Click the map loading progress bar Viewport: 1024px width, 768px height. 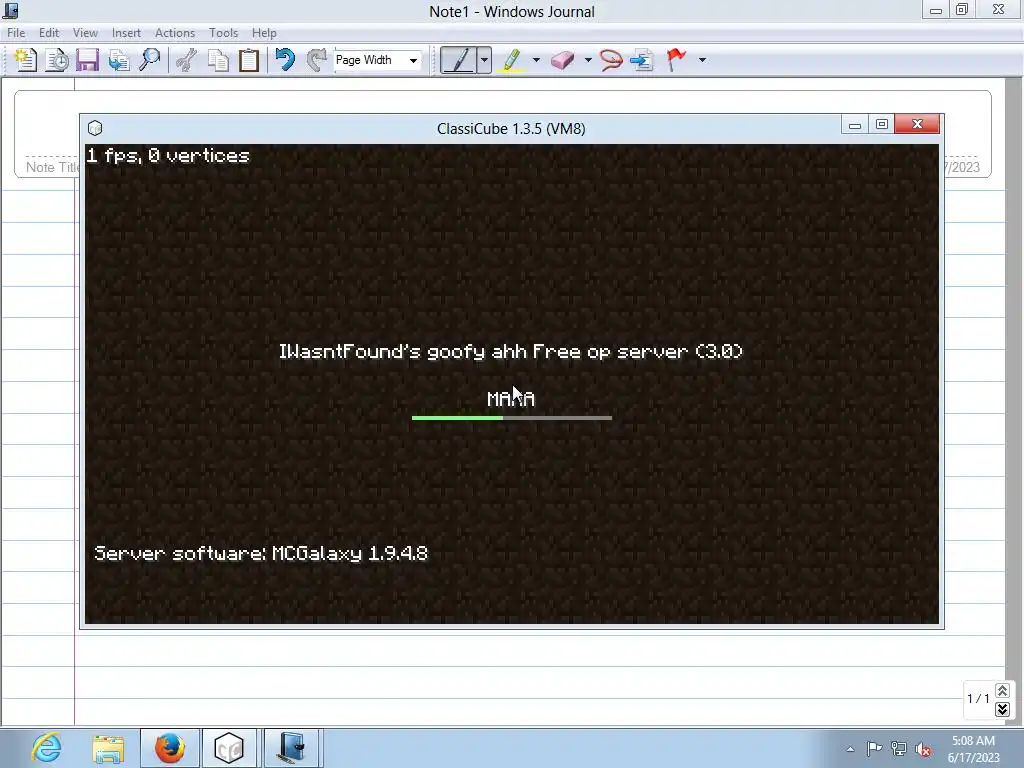512,418
